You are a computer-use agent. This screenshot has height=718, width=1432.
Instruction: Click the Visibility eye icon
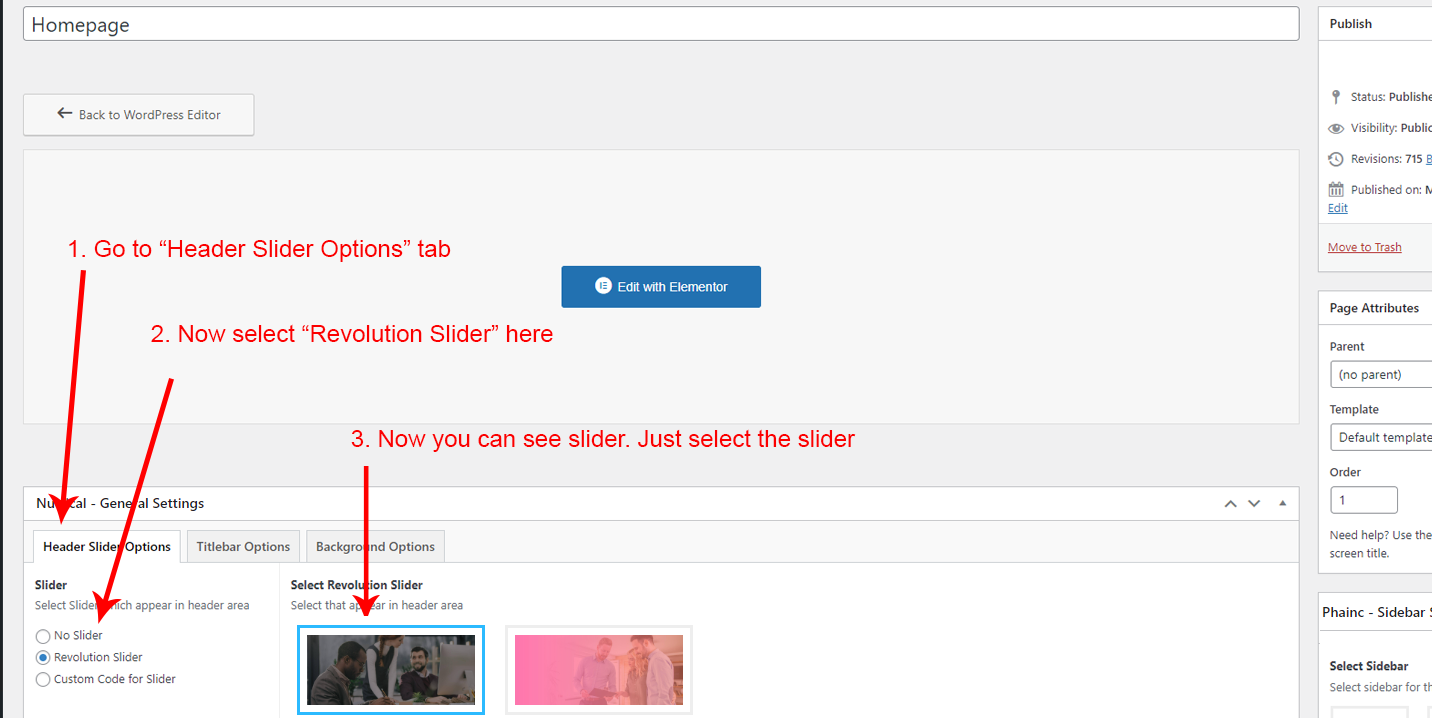pyautogui.click(x=1336, y=128)
